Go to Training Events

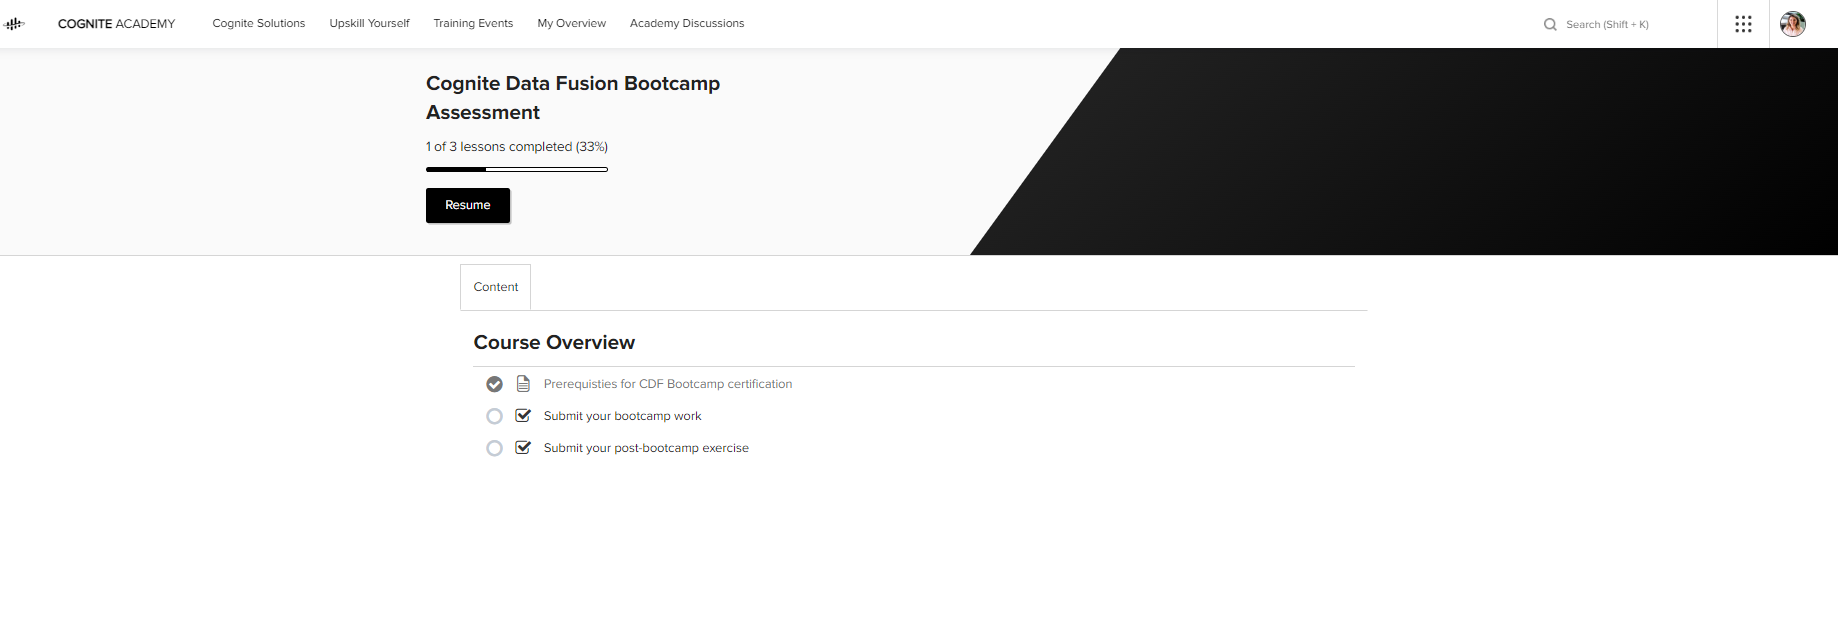tap(473, 23)
